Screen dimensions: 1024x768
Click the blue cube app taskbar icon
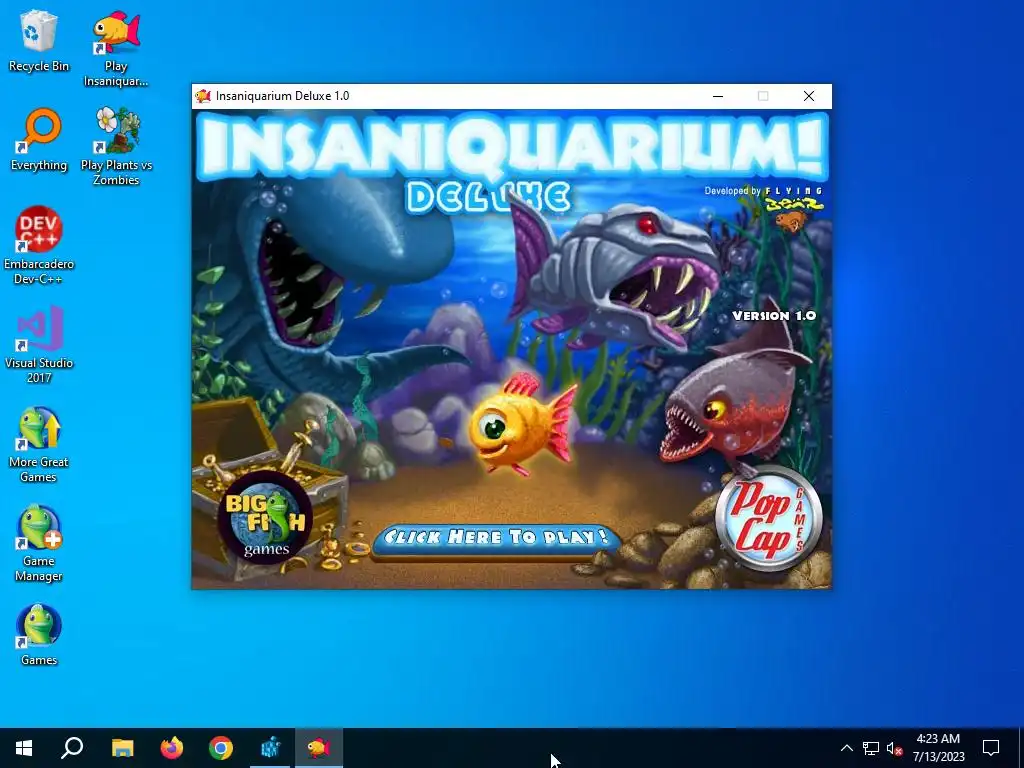(x=270, y=748)
